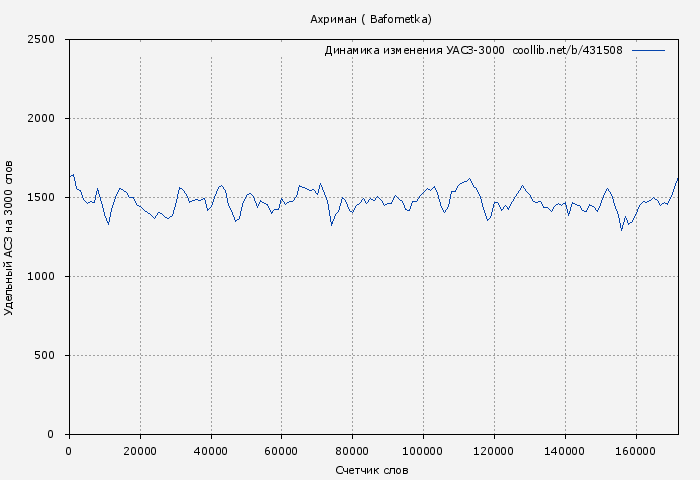Click the 1500 label on the y-axis
Viewport: 700px width, 480px height.
tap(47, 198)
